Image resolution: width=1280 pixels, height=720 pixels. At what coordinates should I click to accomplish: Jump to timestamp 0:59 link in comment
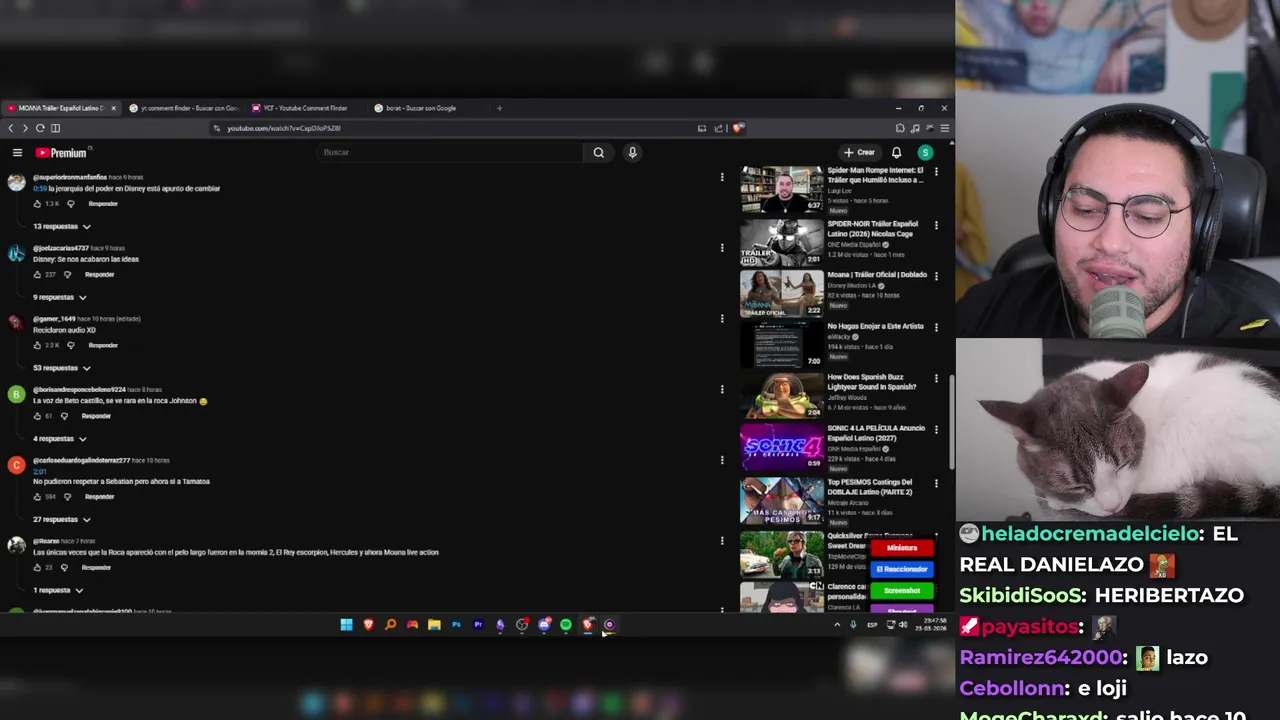pos(40,188)
